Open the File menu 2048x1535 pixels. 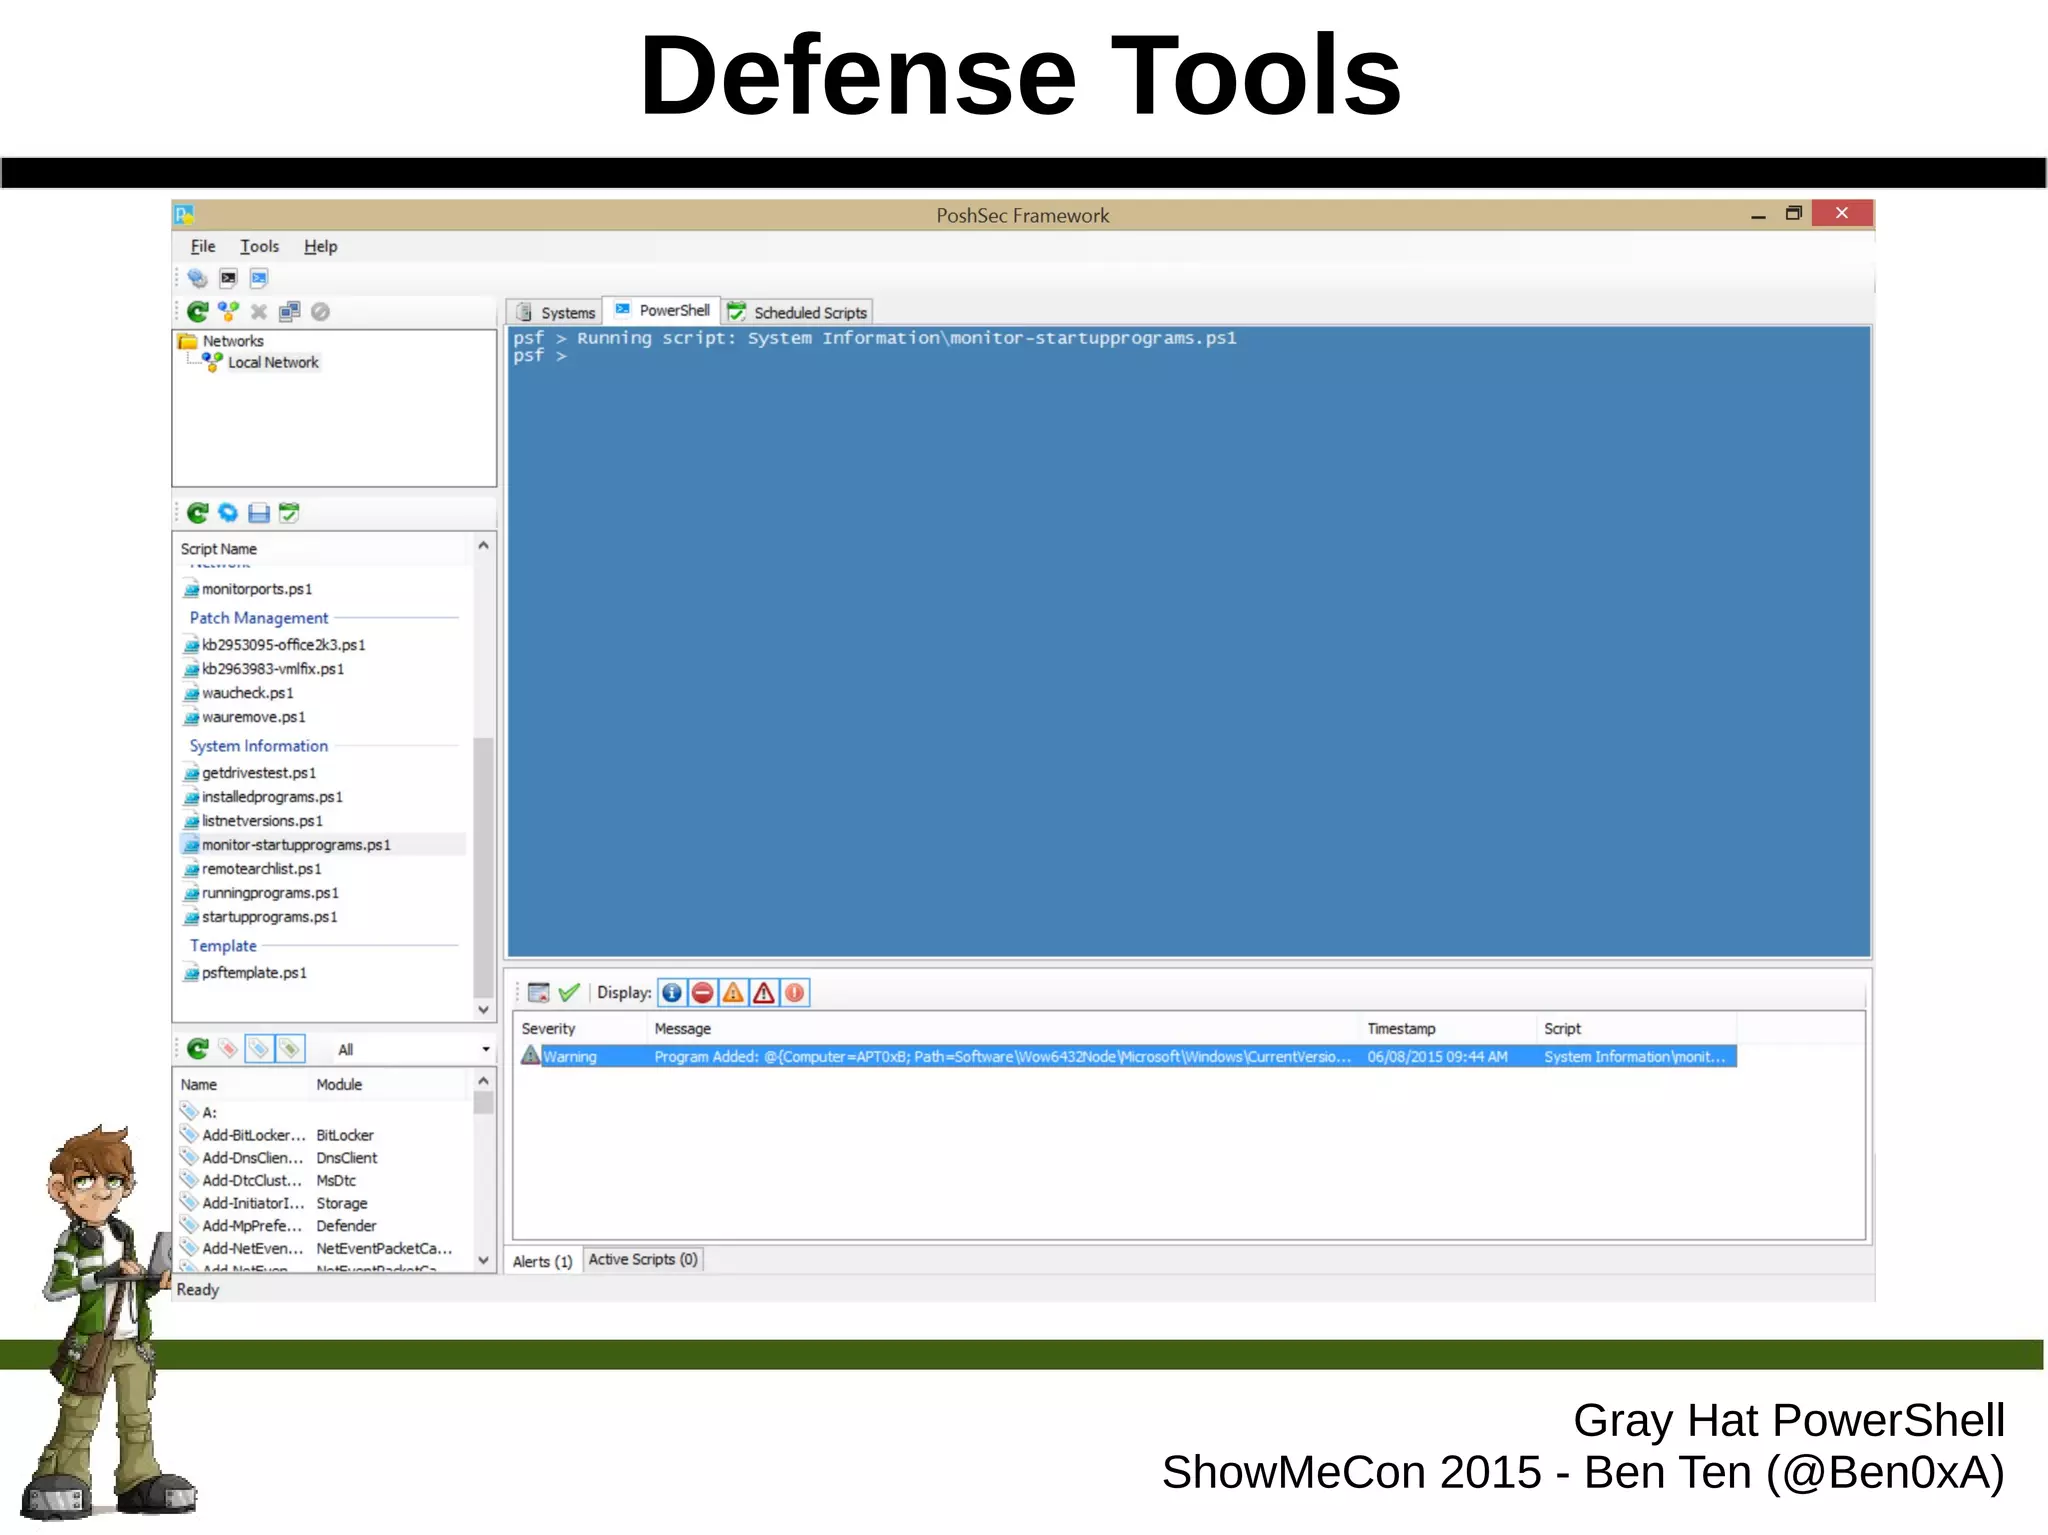(x=203, y=246)
